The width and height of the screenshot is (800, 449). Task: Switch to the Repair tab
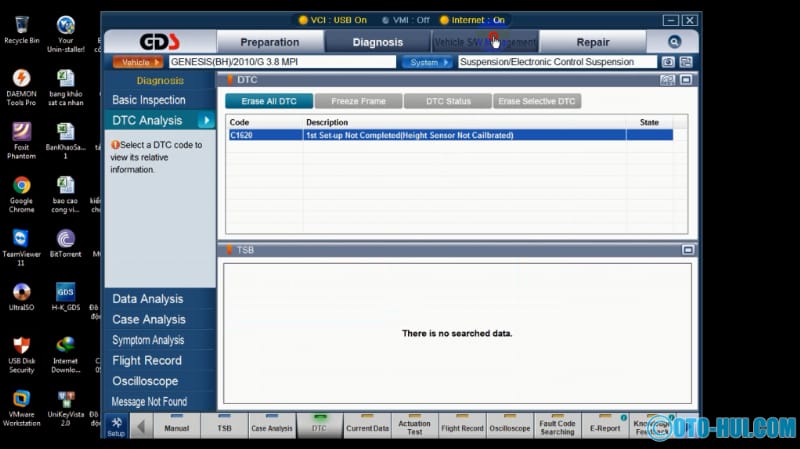coord(592,42)
